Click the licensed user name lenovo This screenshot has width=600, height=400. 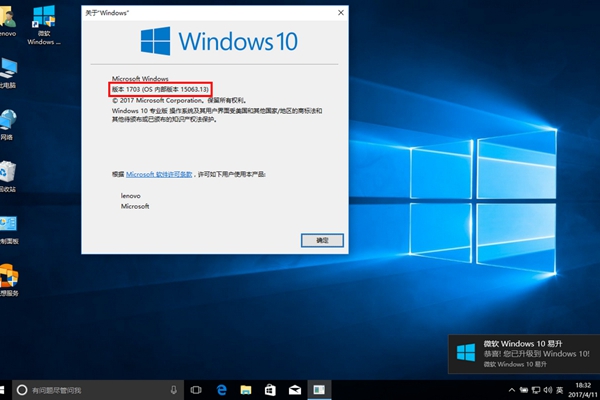click(x=130, y=196)
